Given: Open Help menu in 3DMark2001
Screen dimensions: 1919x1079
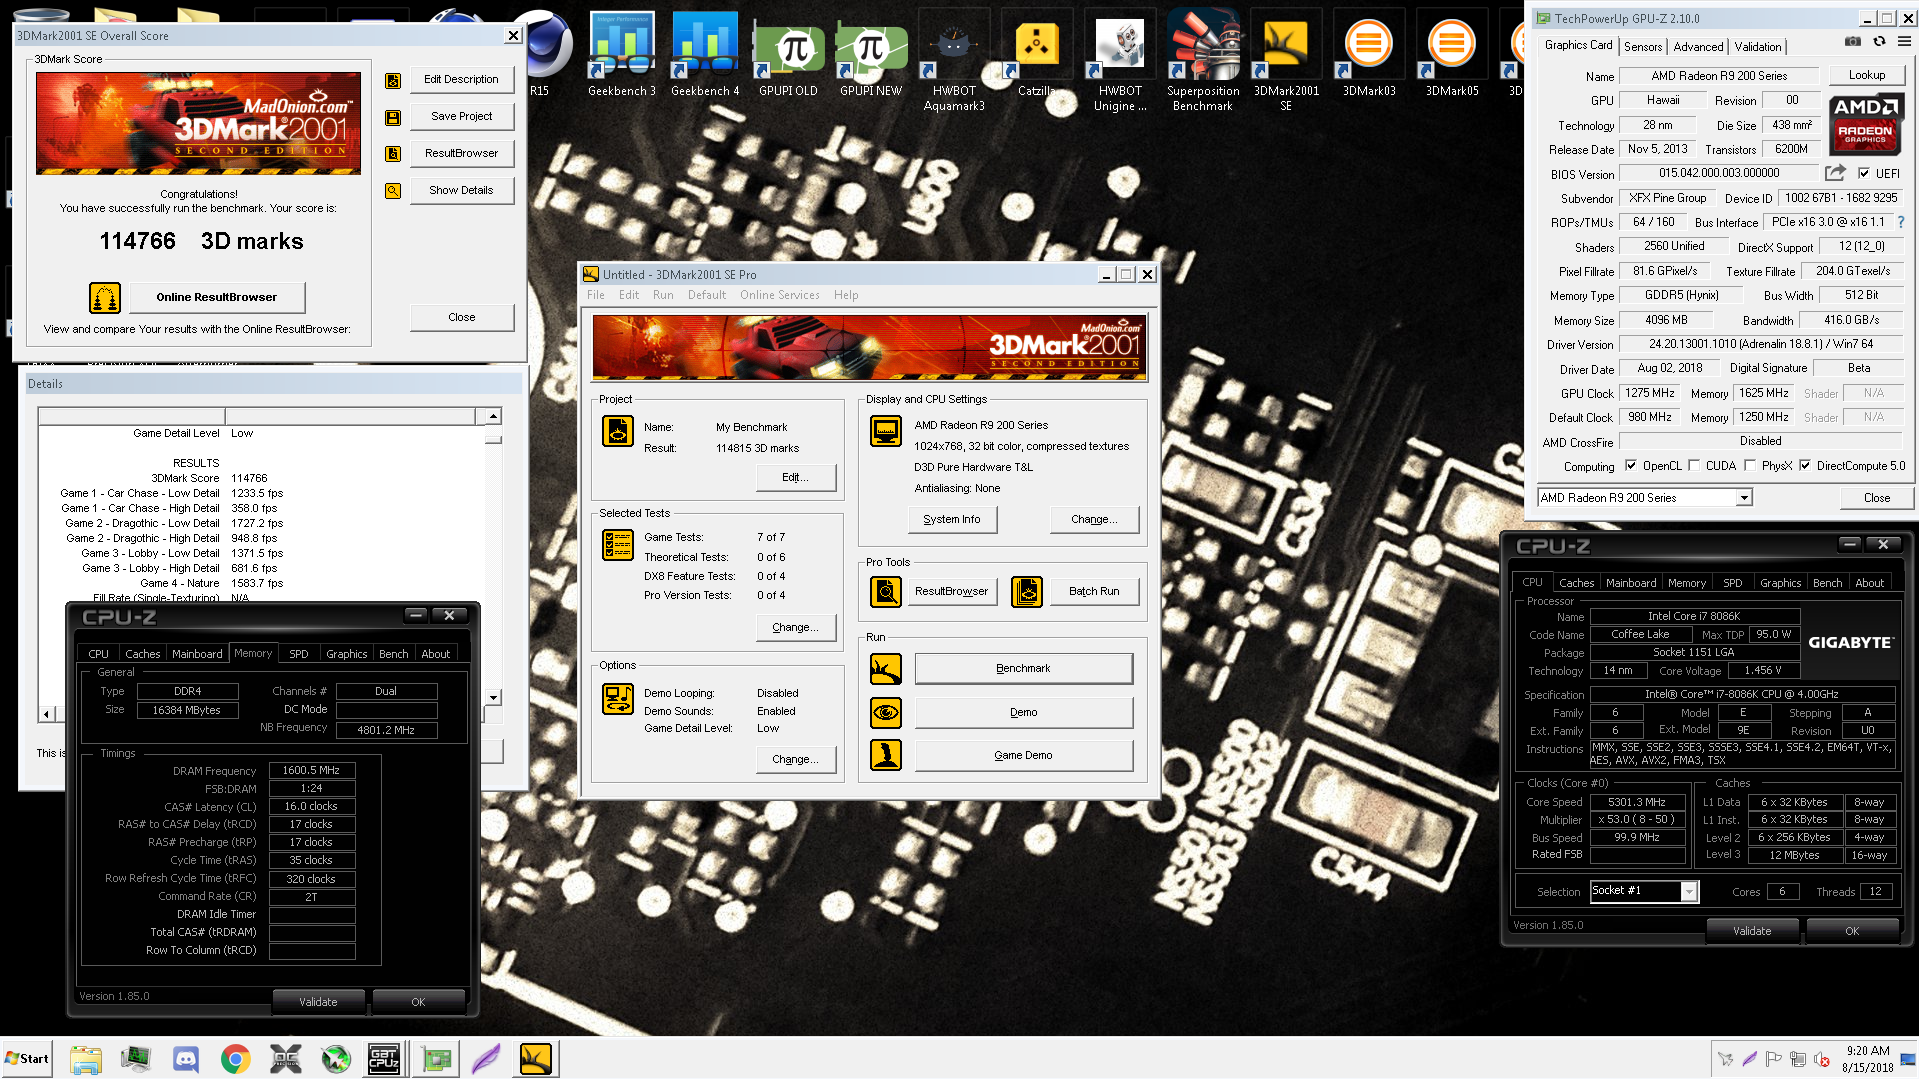Looking at the screenshot, I should [x=846, y=295].
